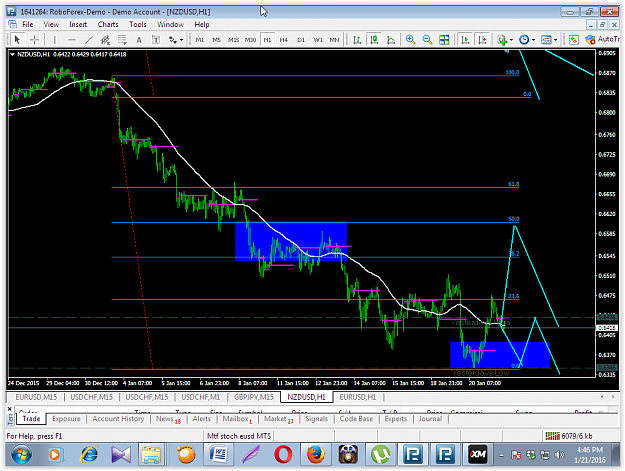
Task: Switch to M30 timeframe
Action: click(x=250, y=39)
